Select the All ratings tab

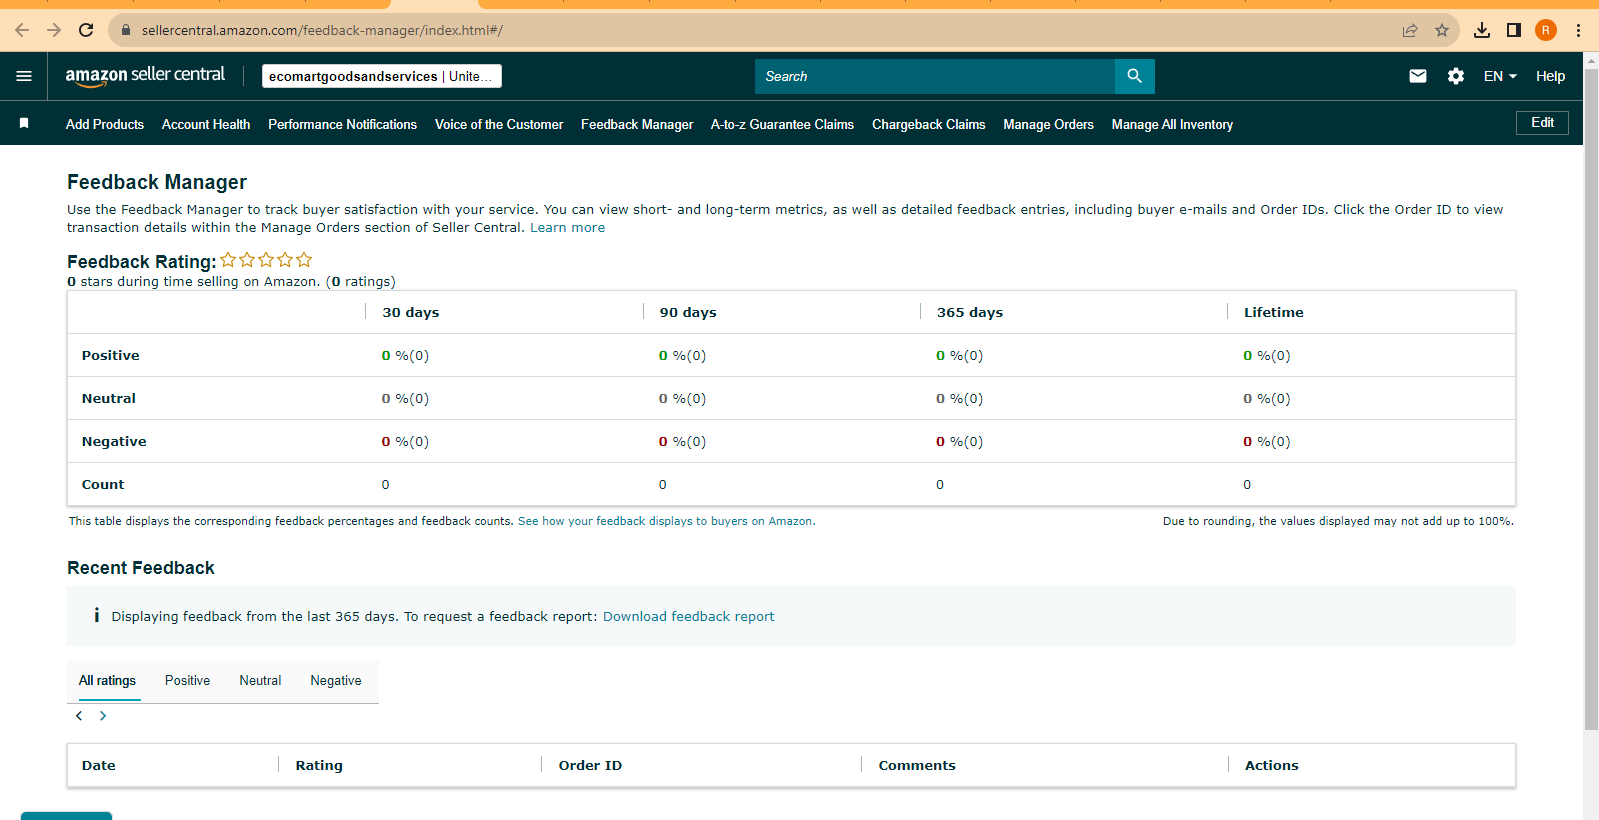tap(107, 680)
